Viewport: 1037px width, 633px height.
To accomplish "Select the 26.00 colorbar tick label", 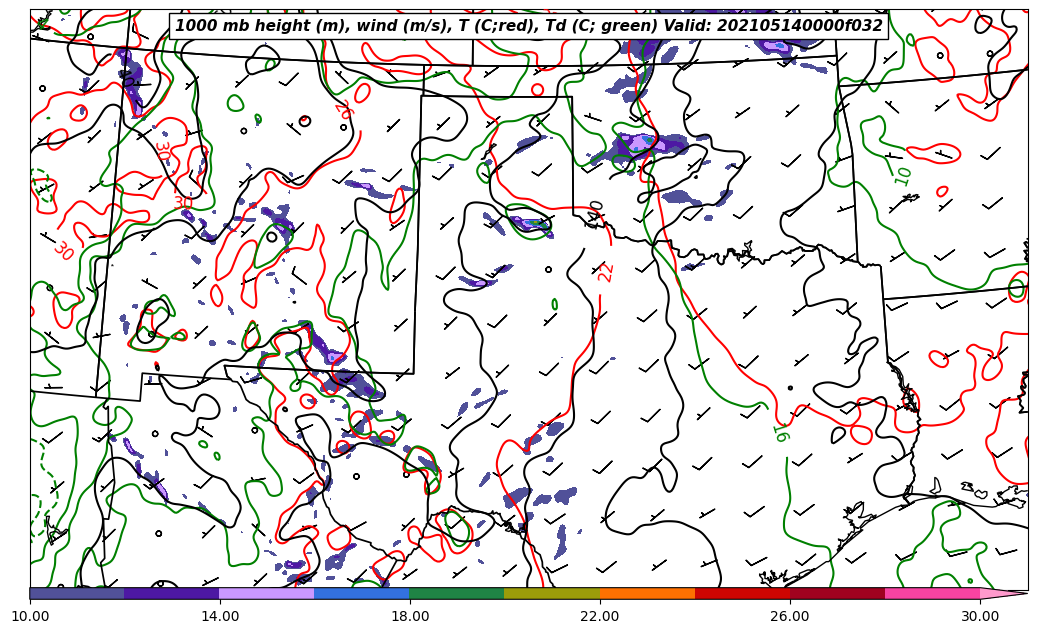I will pyautogui.click(x=790, y=616).
